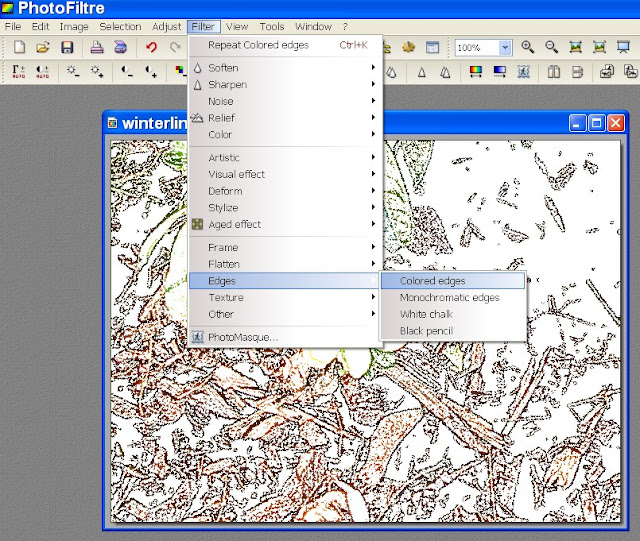The image size is (640, 541).
Task: Open the Selection menu
Action: pos(120,27)
